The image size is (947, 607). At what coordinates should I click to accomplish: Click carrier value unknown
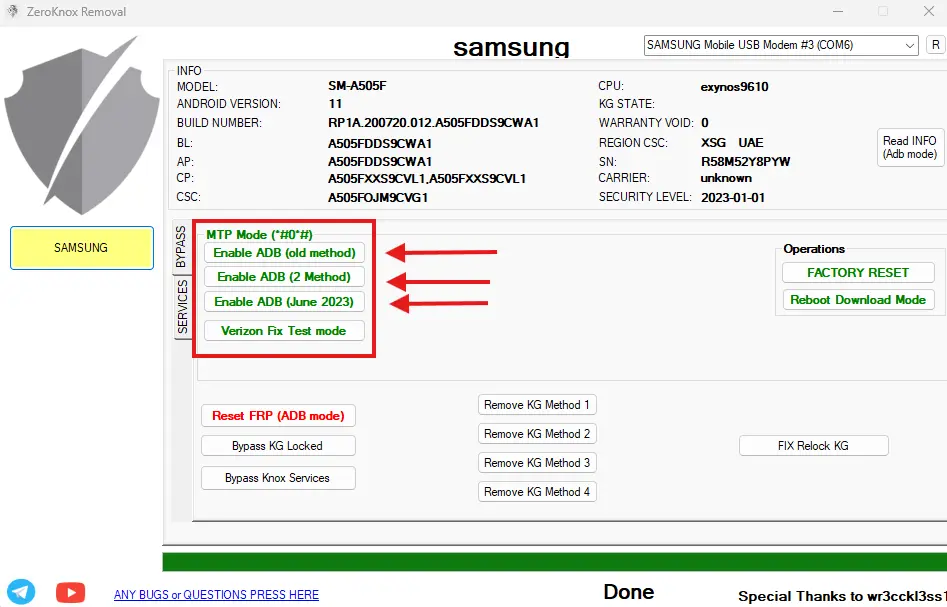[x=726, y=178]
